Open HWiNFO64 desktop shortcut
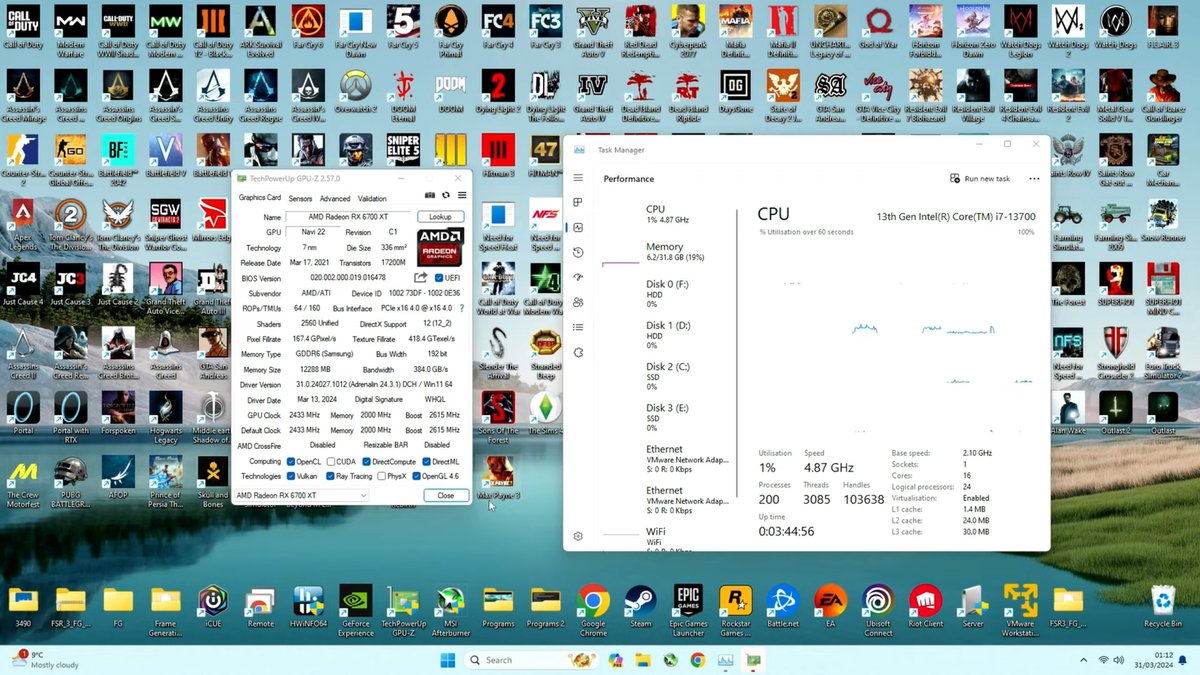The width and height of the screenshot is (1200, 675). pos(308,608)
